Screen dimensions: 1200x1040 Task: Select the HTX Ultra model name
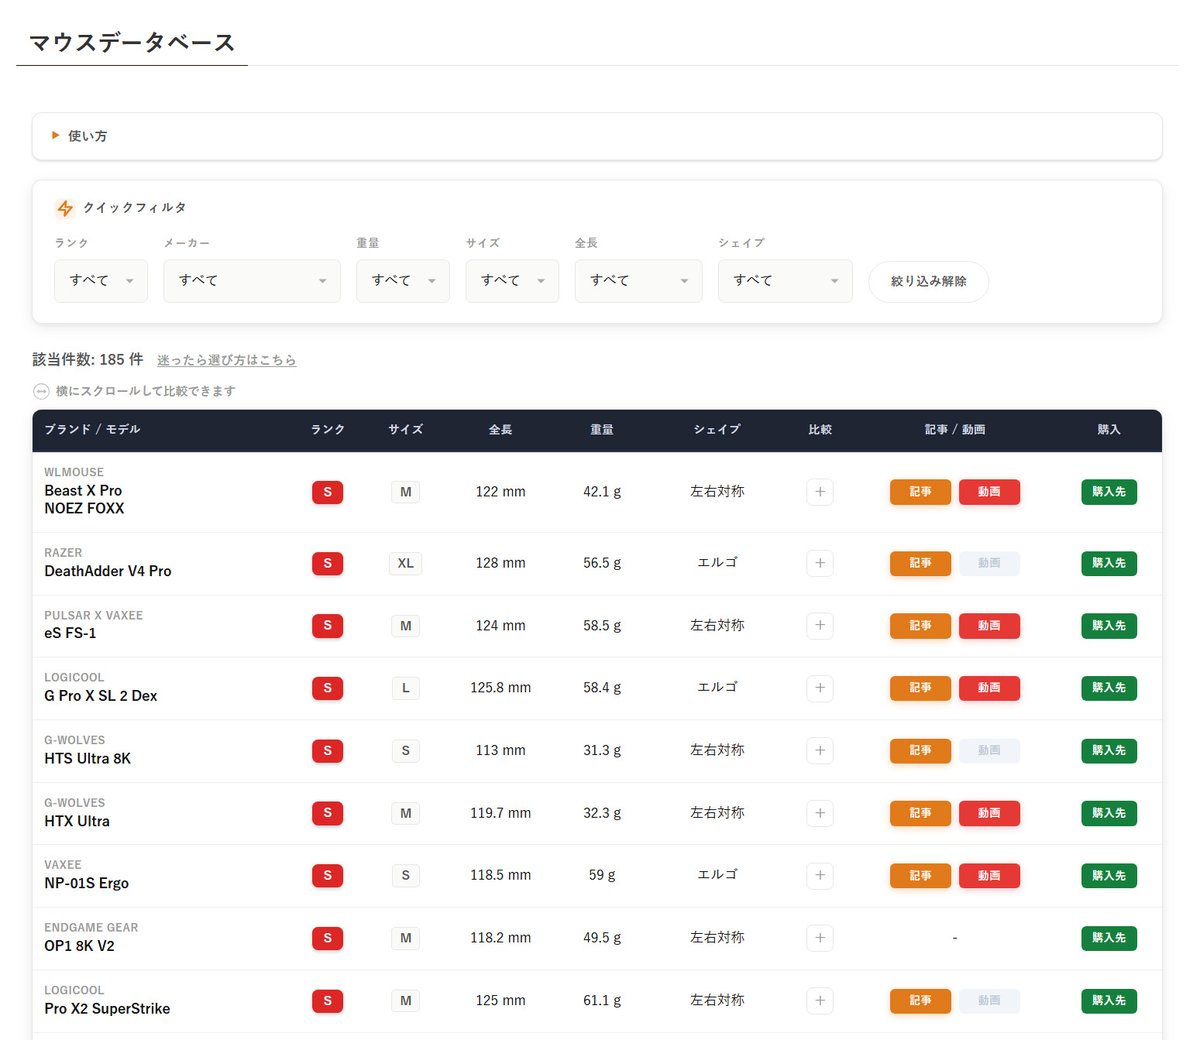77,821
